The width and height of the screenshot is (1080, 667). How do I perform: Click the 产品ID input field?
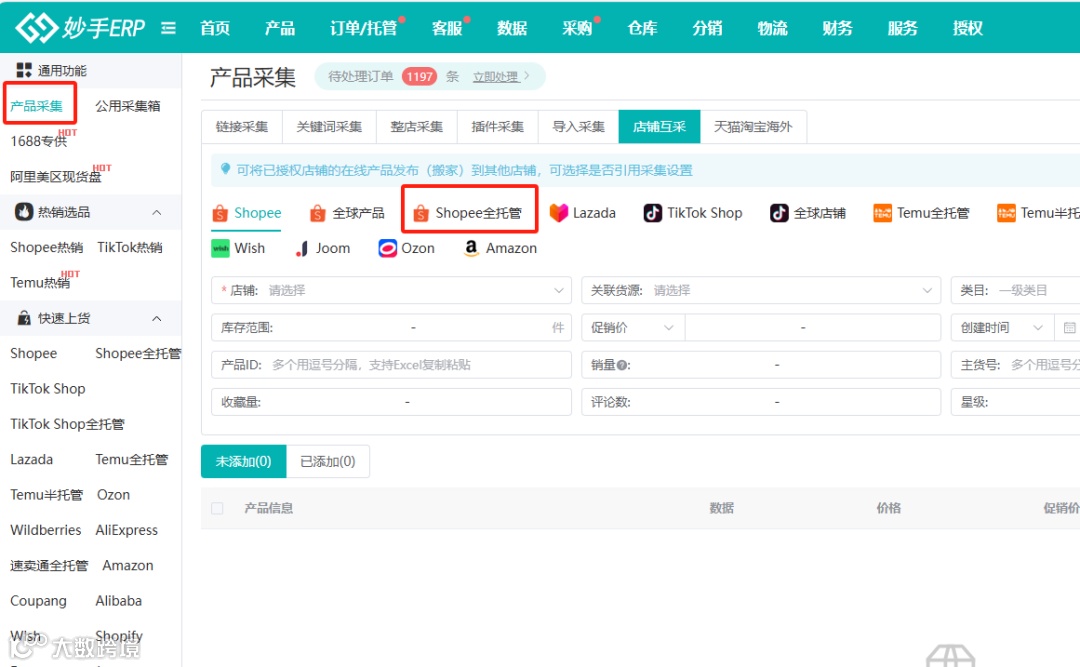tap(391, 365)
